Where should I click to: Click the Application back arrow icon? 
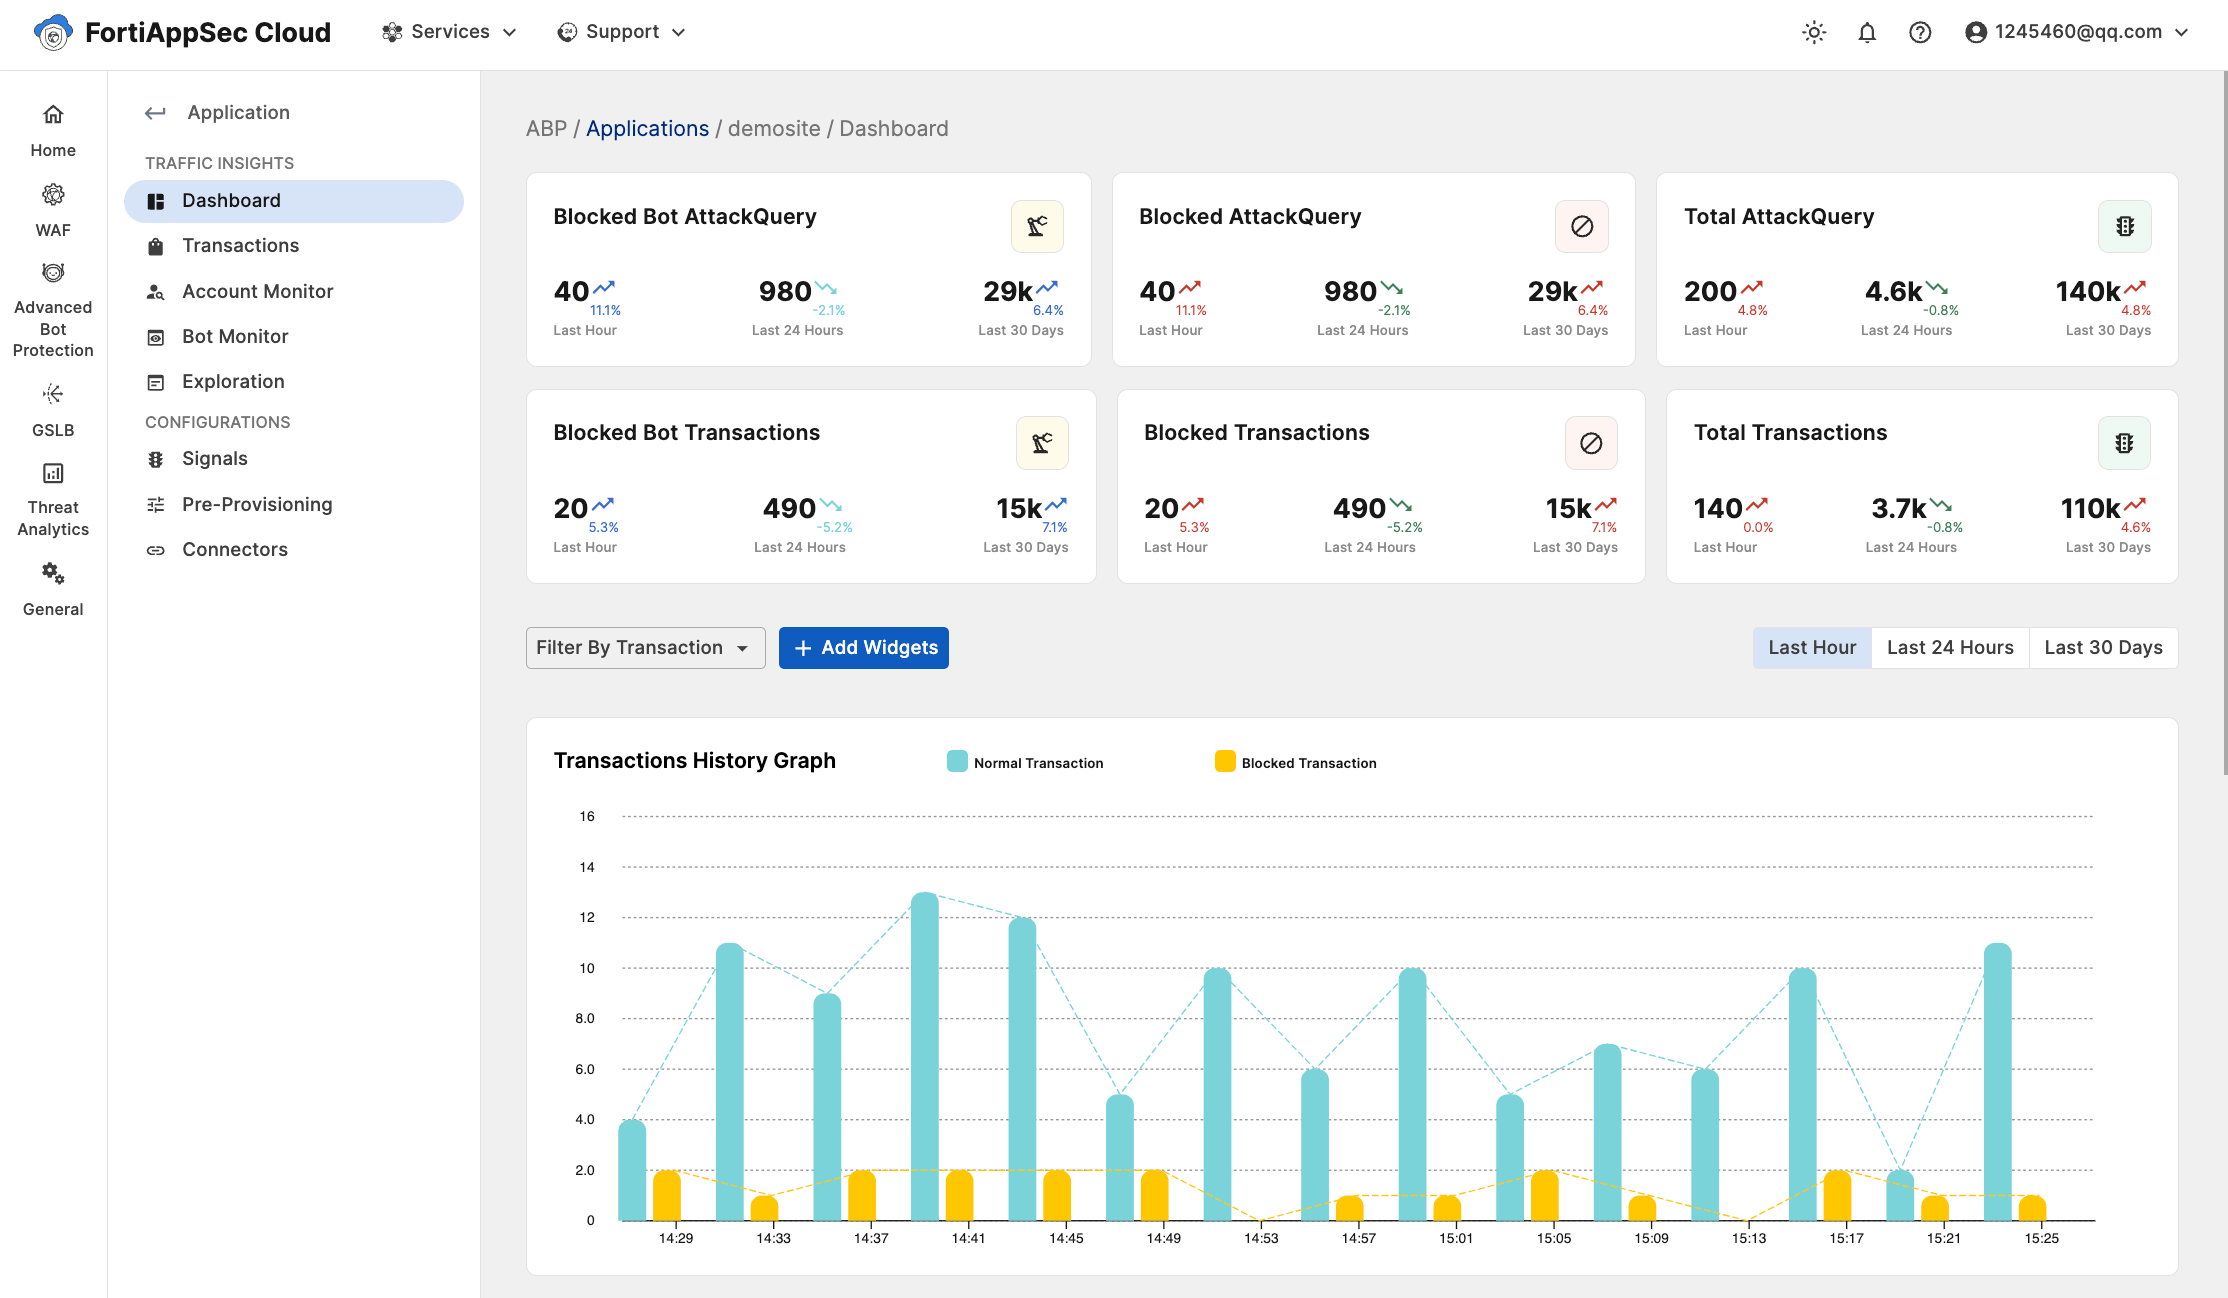[x=155, y=113]
